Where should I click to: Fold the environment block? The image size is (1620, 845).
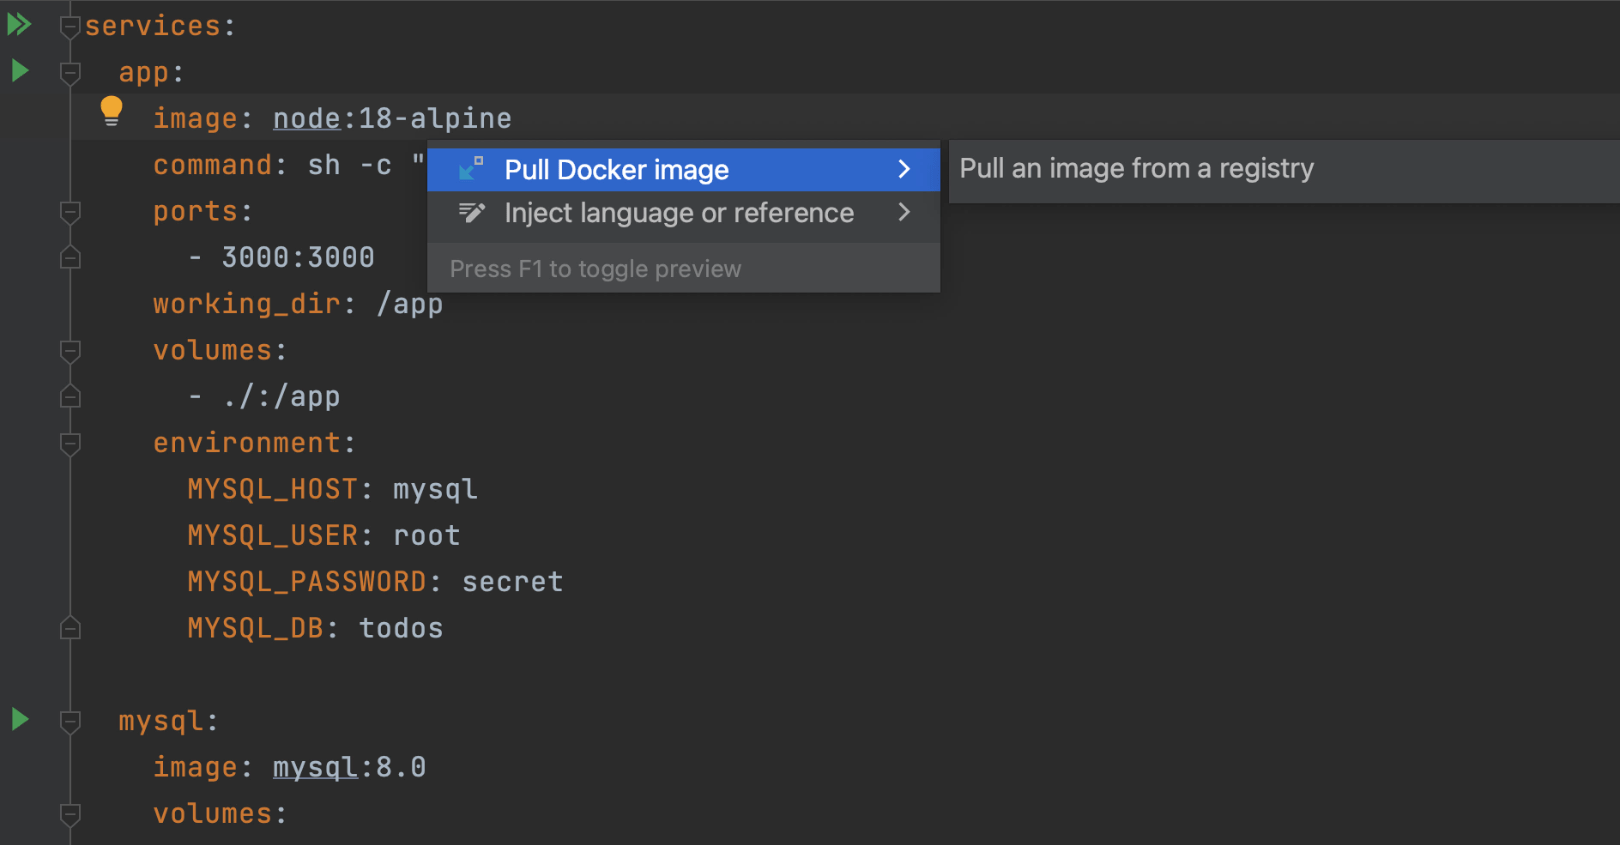pos(70,443)
